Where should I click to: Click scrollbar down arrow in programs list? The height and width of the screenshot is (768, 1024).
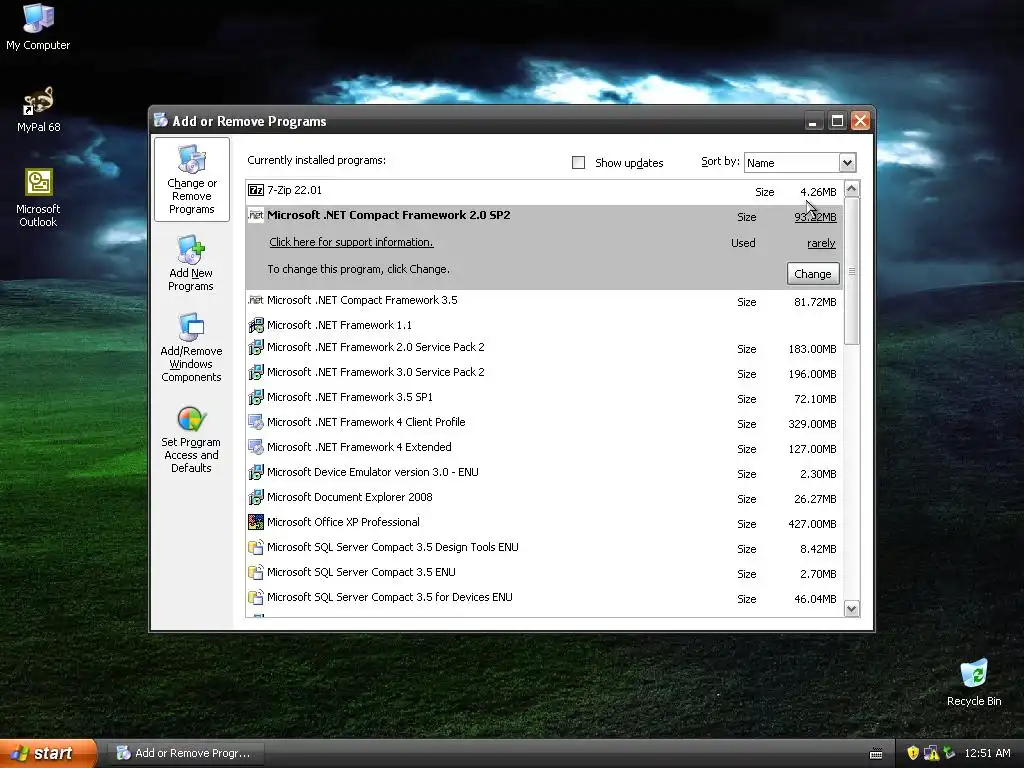pos(852,609)
